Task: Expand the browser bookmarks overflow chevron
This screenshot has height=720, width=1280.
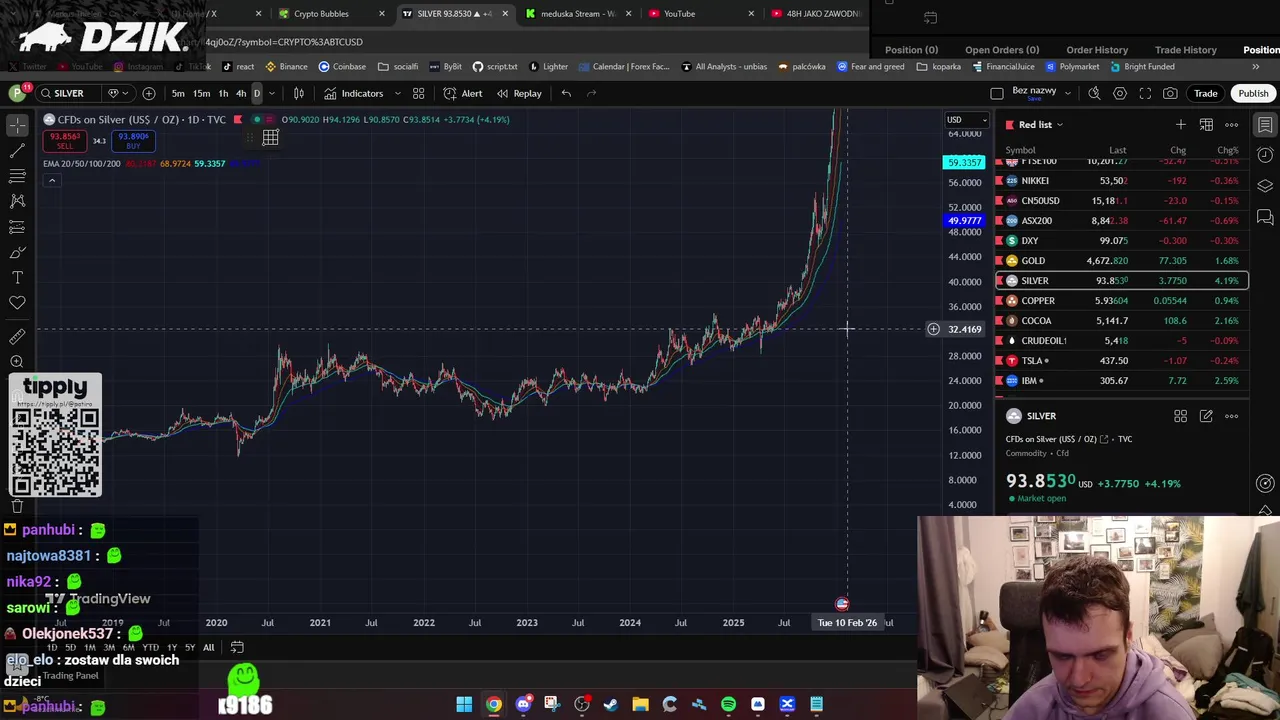Action: pos(1255,67)
